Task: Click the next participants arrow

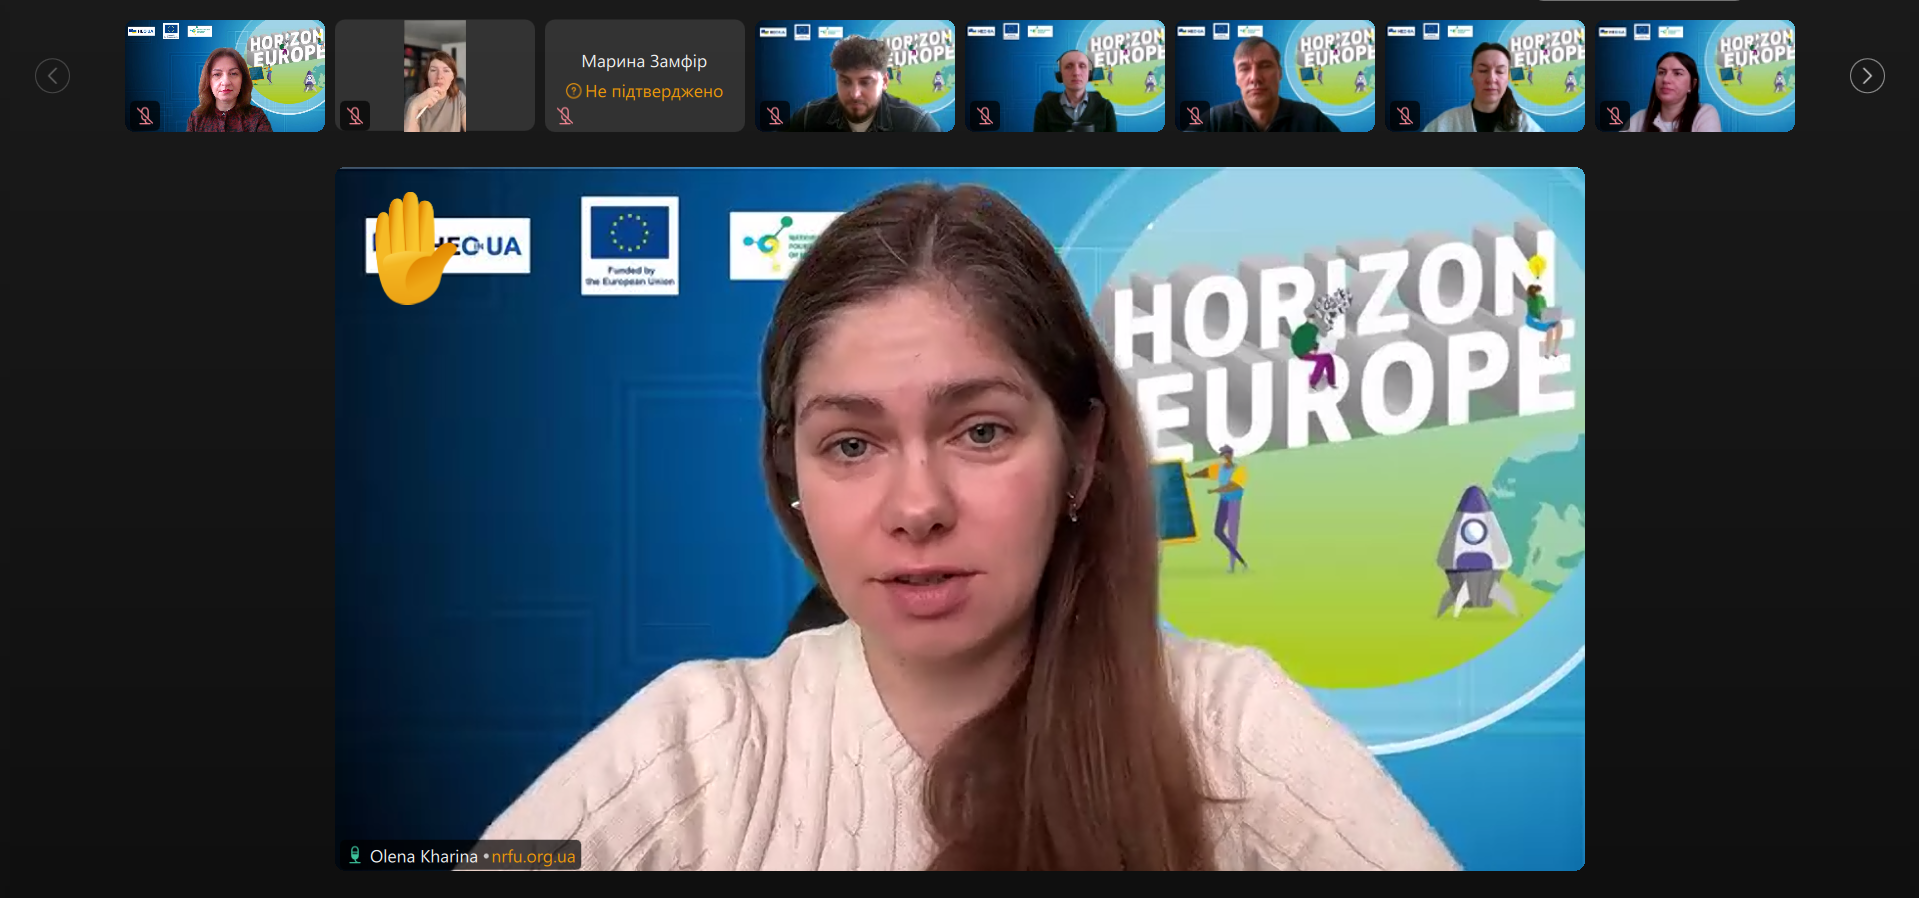Action: [x=1866, y=76]
